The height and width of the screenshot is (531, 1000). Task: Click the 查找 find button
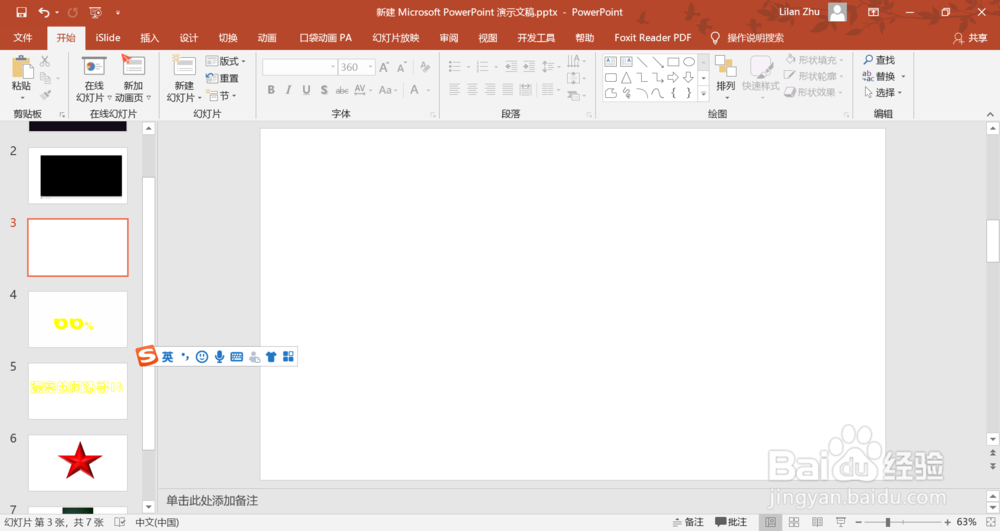(x=879, y=59)
